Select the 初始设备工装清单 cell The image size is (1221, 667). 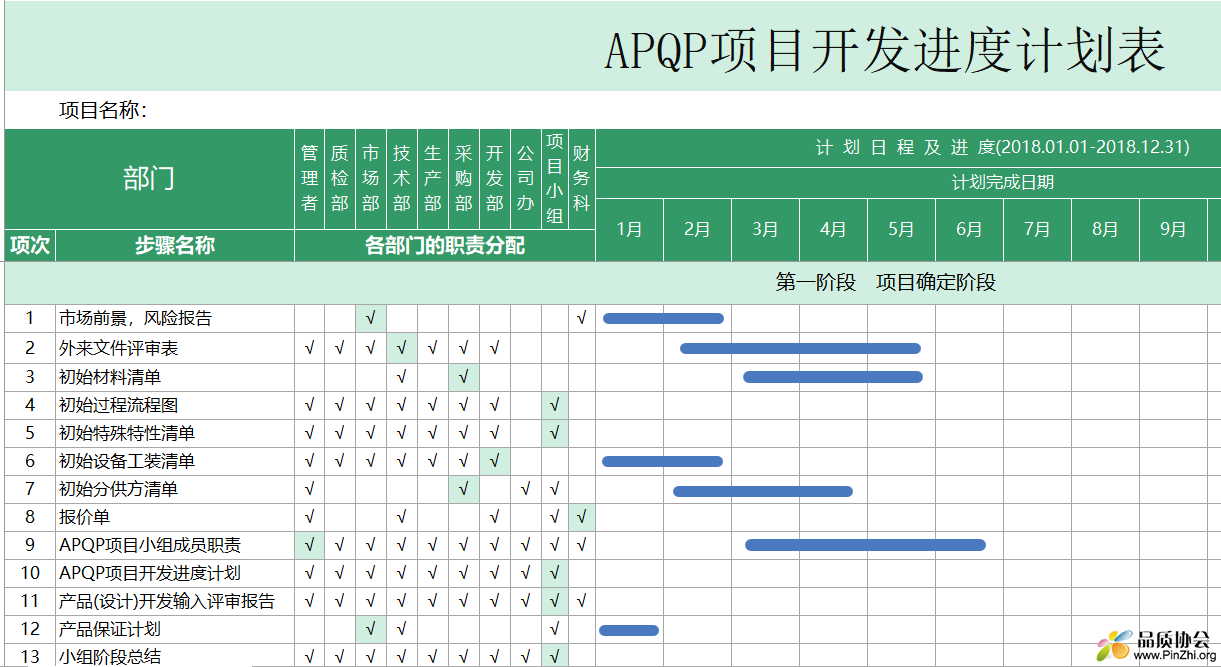pyautogui.click(x=175, y=461)
